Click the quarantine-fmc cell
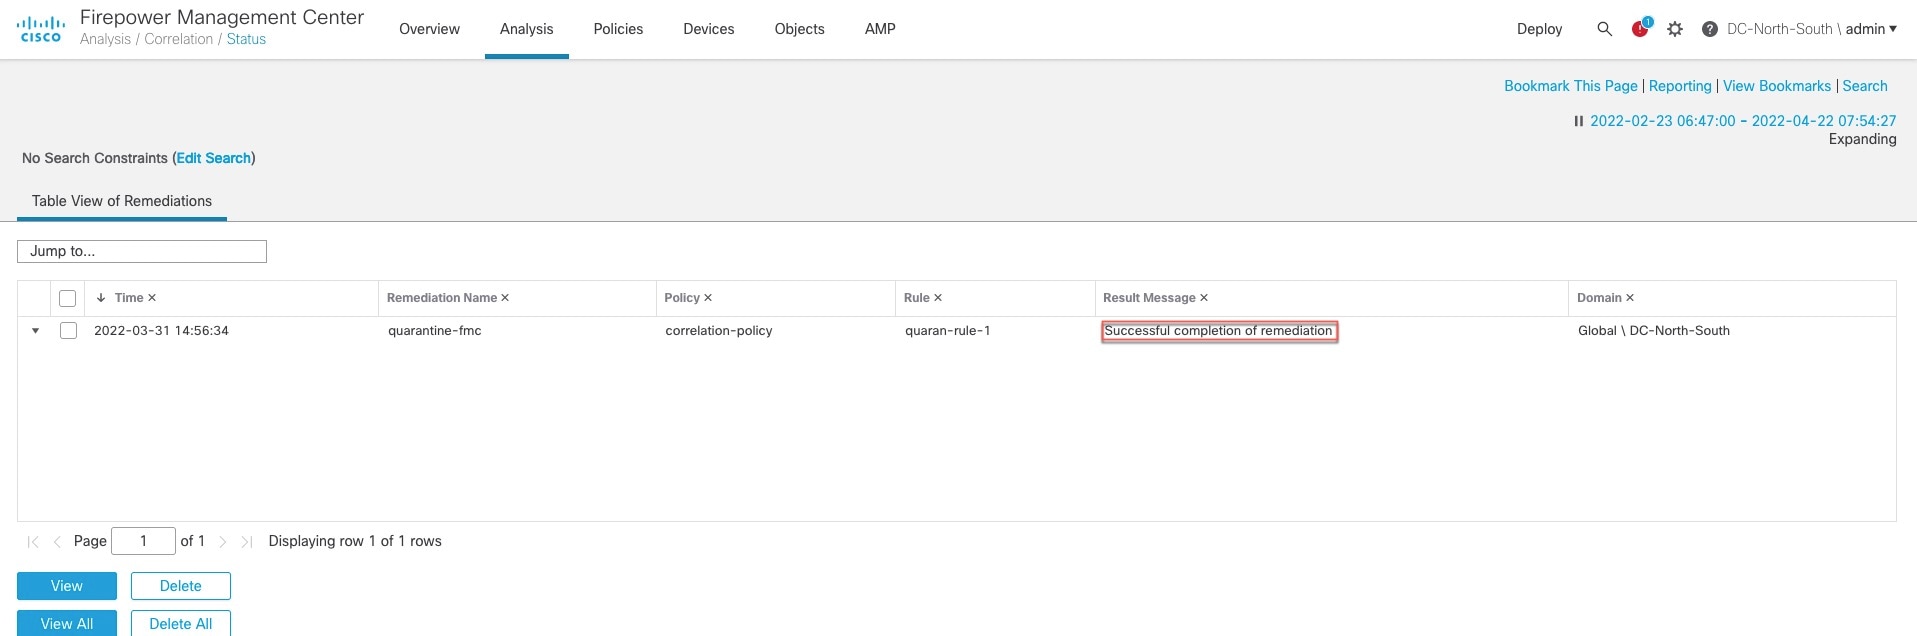 pyautogui.click(x=435, y=331)
